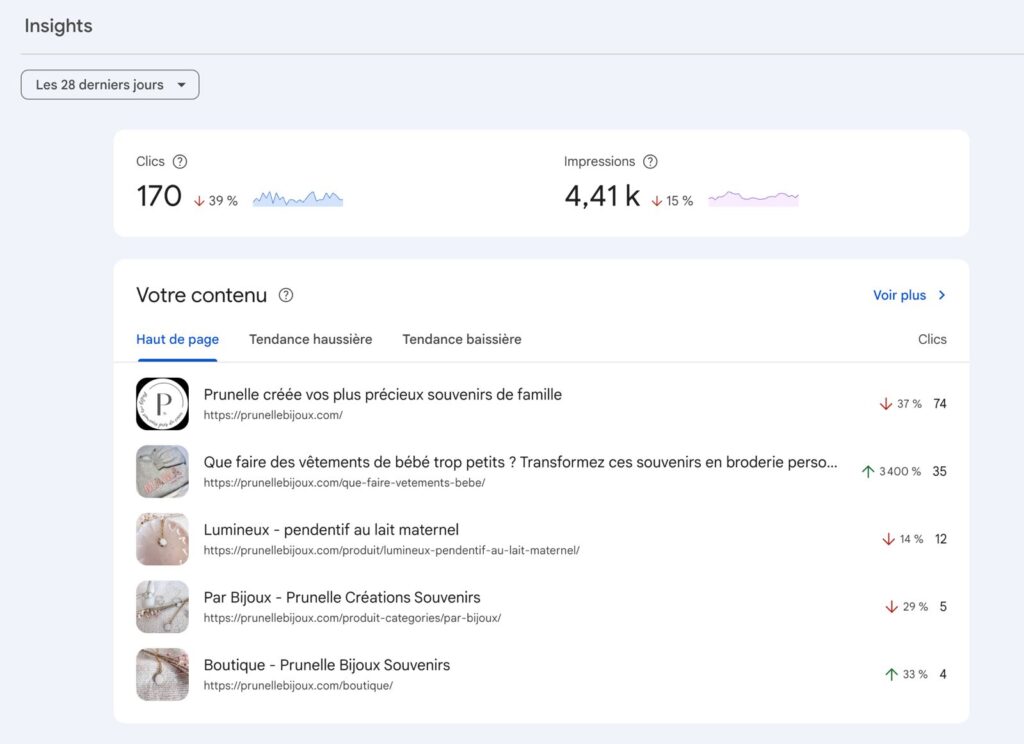The width and height of the screenshot is (1024, 744).
Task: Click the prunellebijoux.com/boutique/ URL
Action: pos(298,686)
